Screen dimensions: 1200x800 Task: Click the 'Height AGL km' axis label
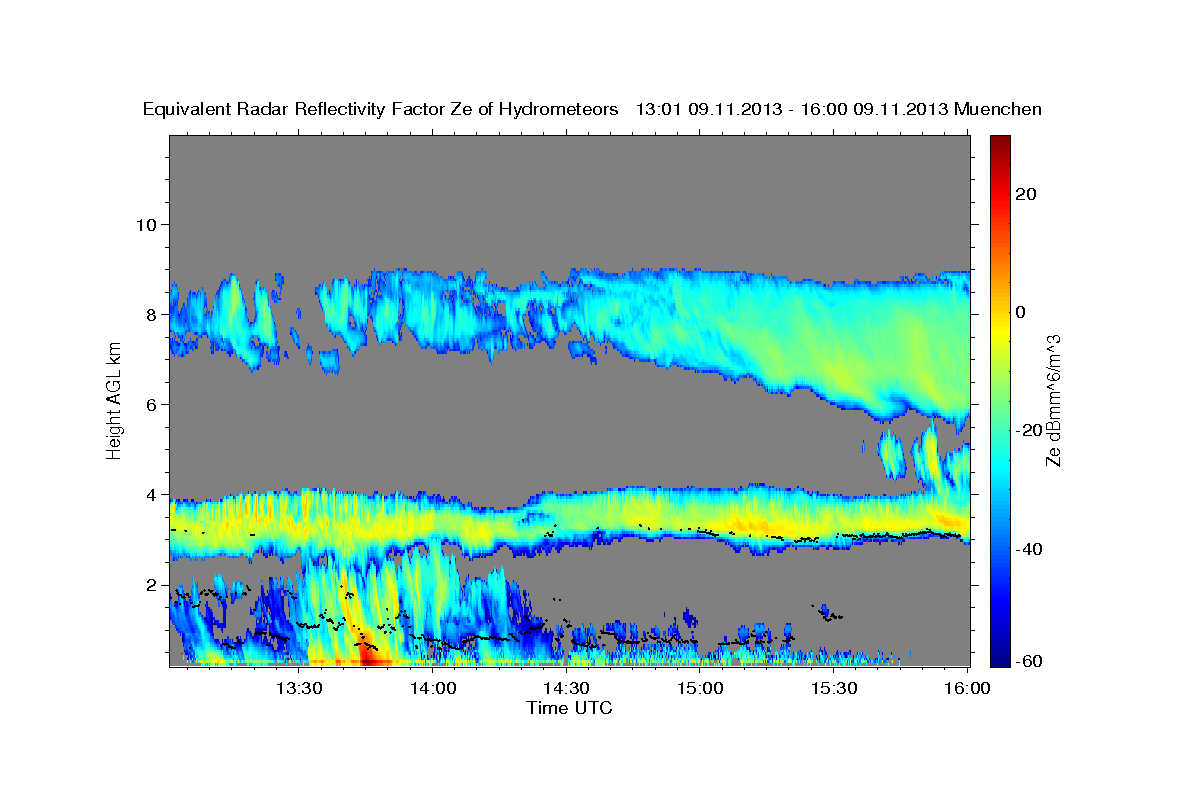pos(114,400)
